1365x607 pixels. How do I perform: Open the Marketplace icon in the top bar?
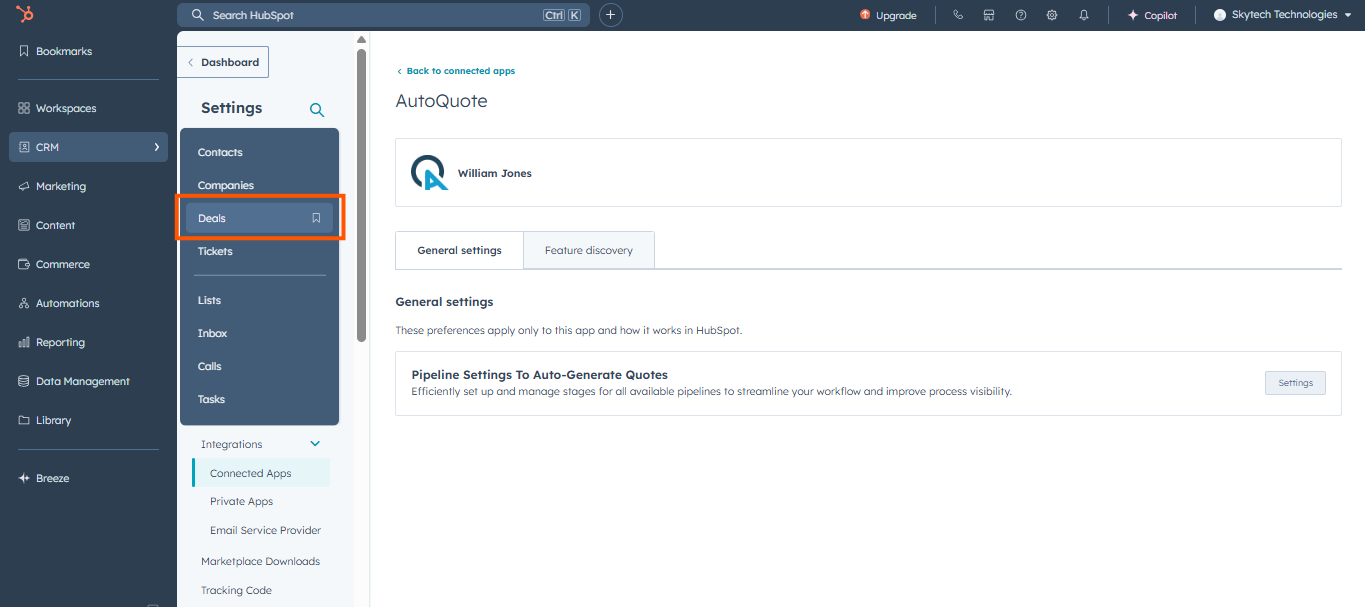989,14
